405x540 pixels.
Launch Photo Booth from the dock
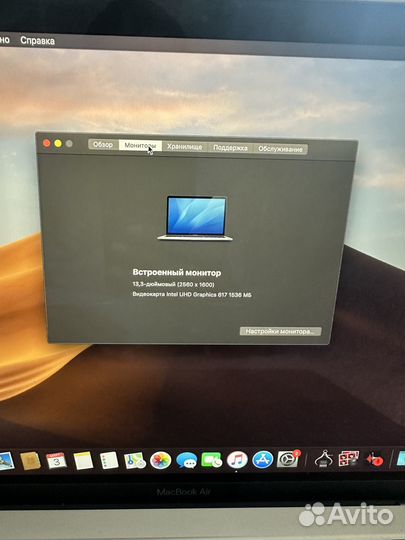349,459
